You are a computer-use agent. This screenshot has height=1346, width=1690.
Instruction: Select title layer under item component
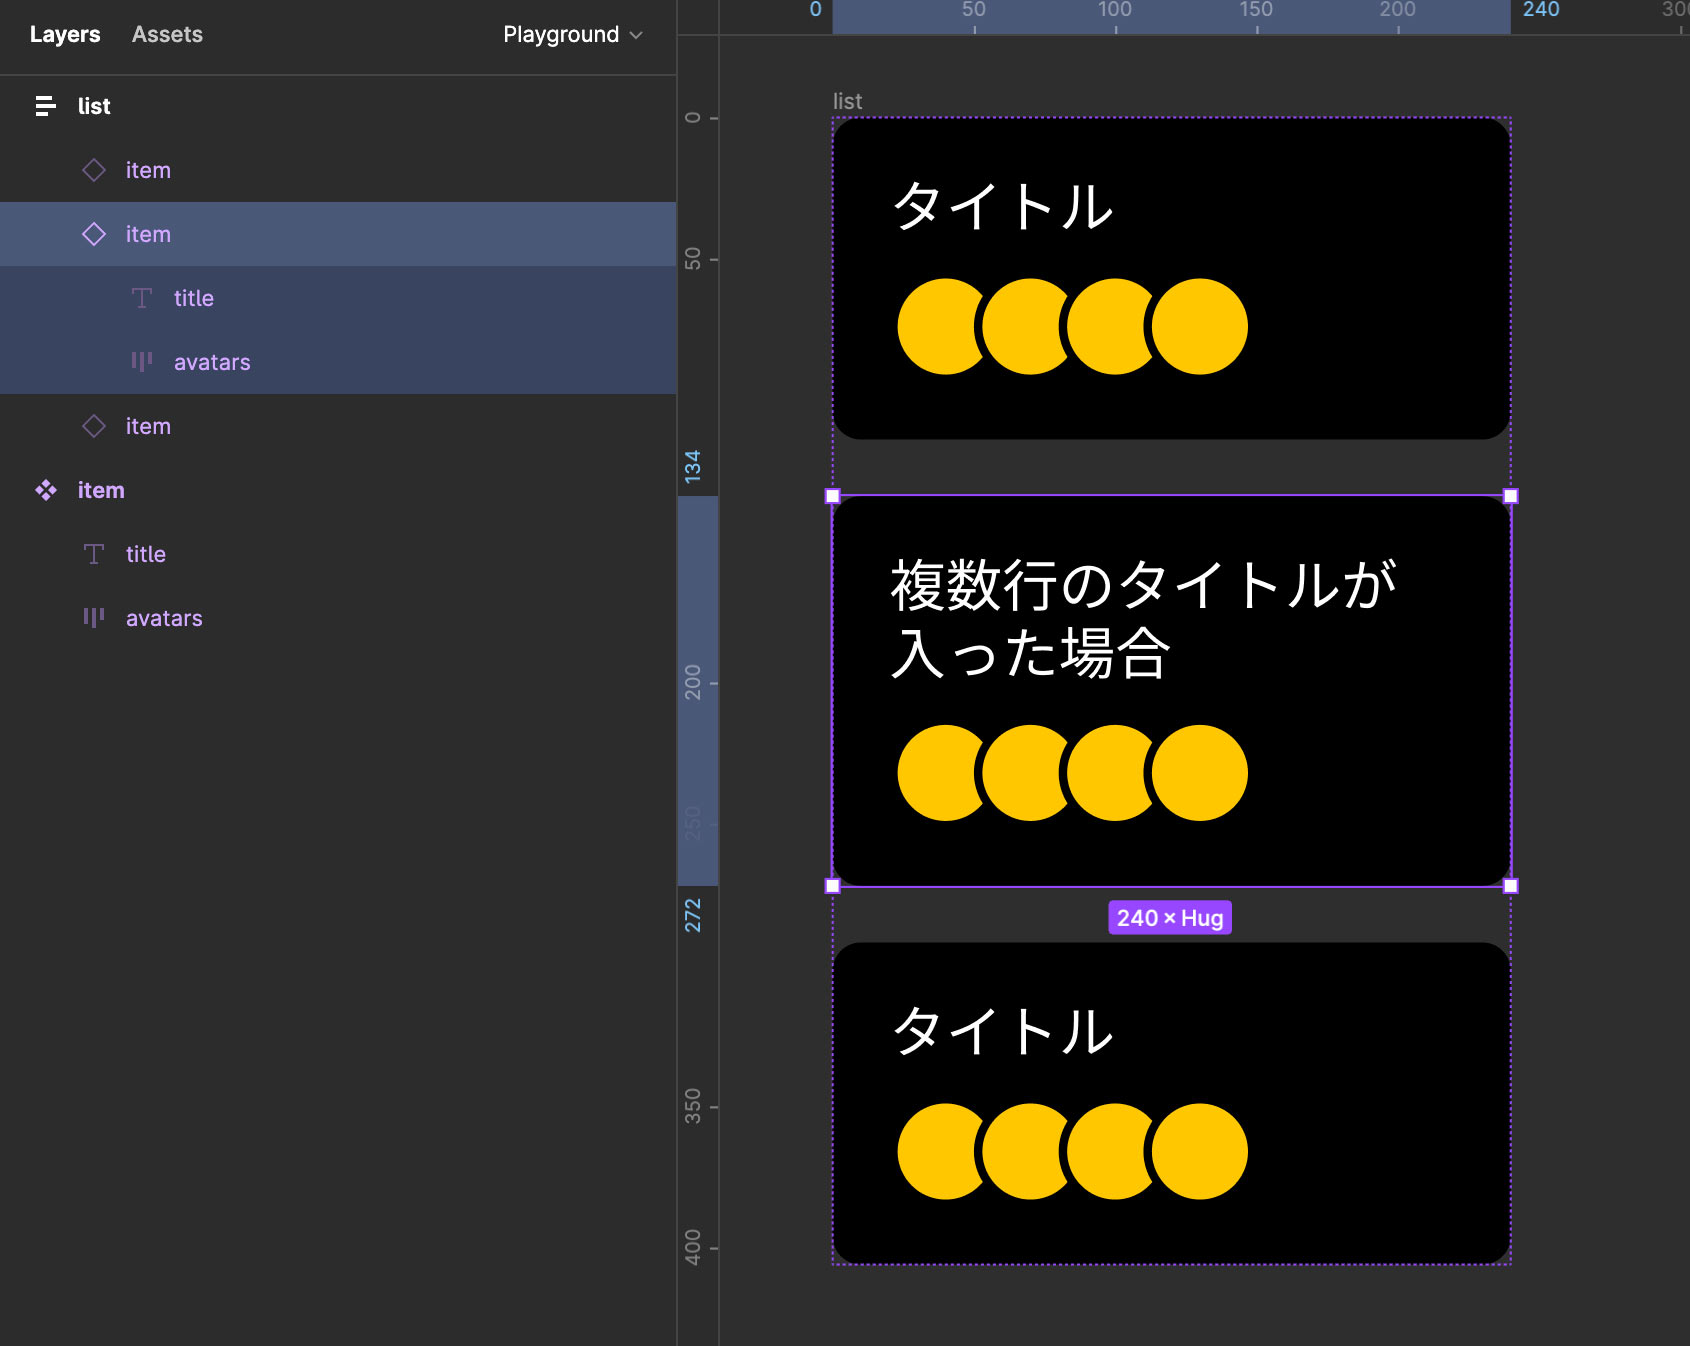(146, 554)
